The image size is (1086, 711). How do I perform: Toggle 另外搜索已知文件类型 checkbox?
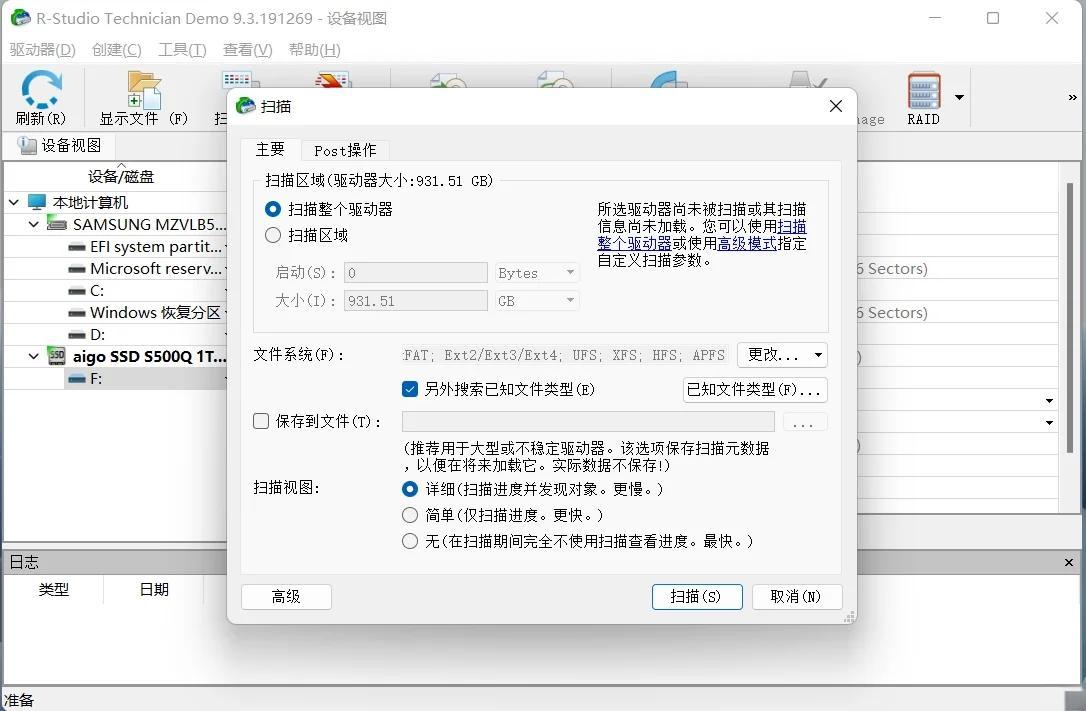click(409, 389)
